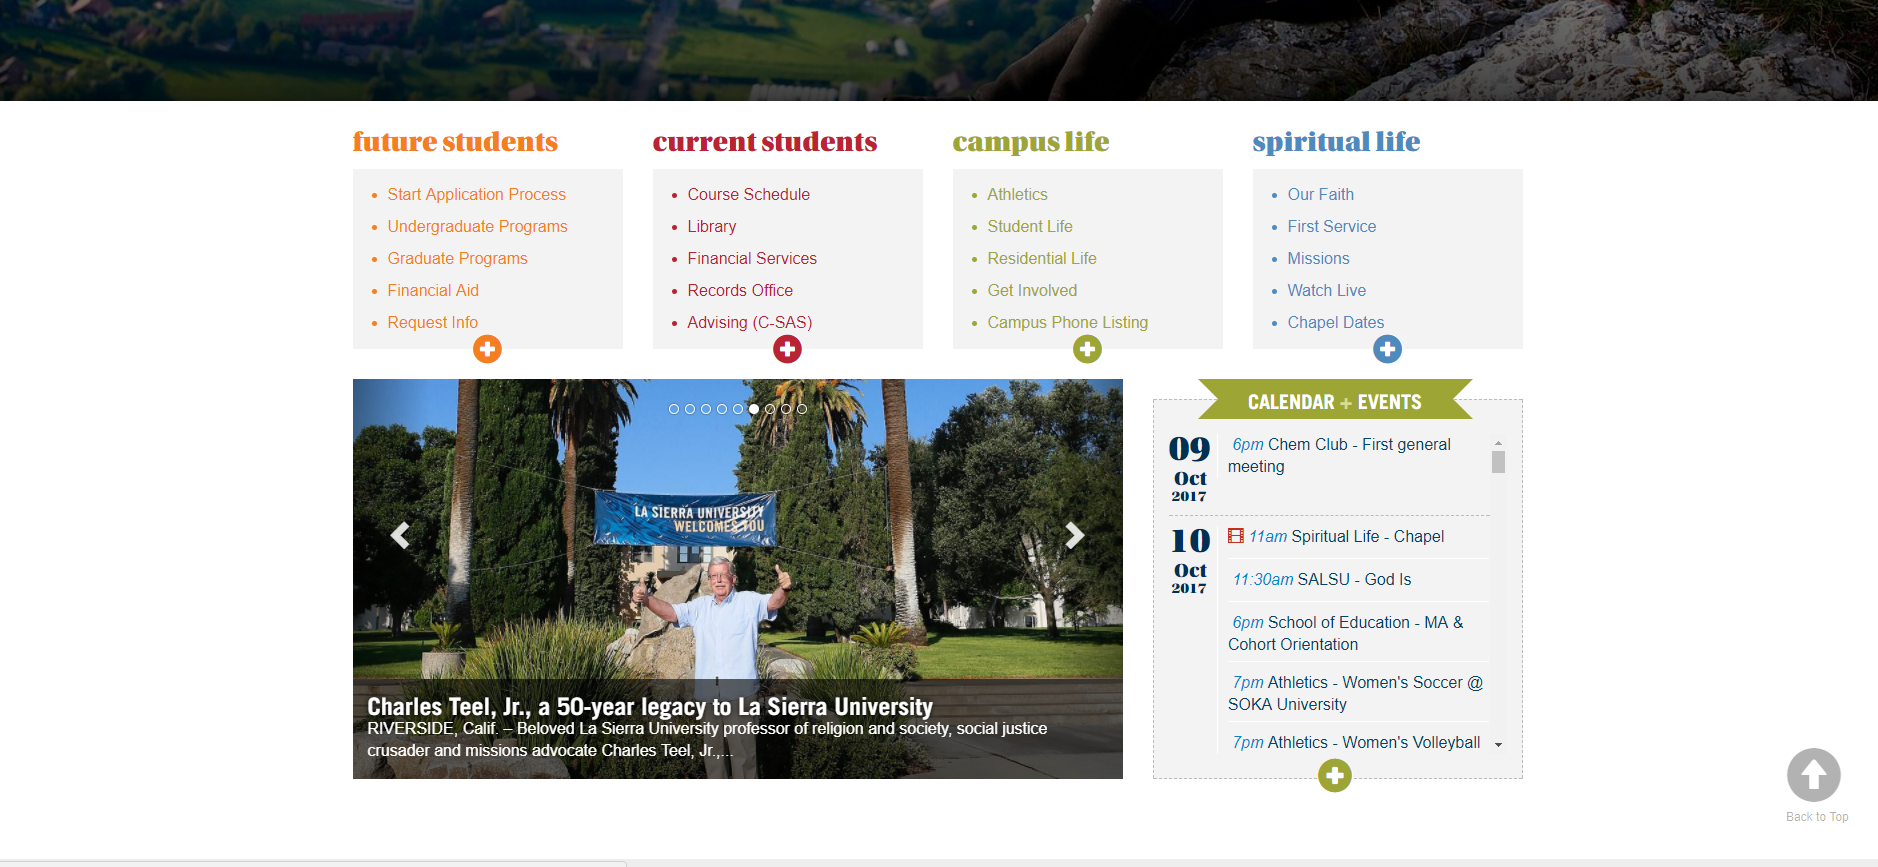The width and height of the screenshot is (1878, 867).
Task: Open the spiritual life heading
Action: tap(1336, 142)
